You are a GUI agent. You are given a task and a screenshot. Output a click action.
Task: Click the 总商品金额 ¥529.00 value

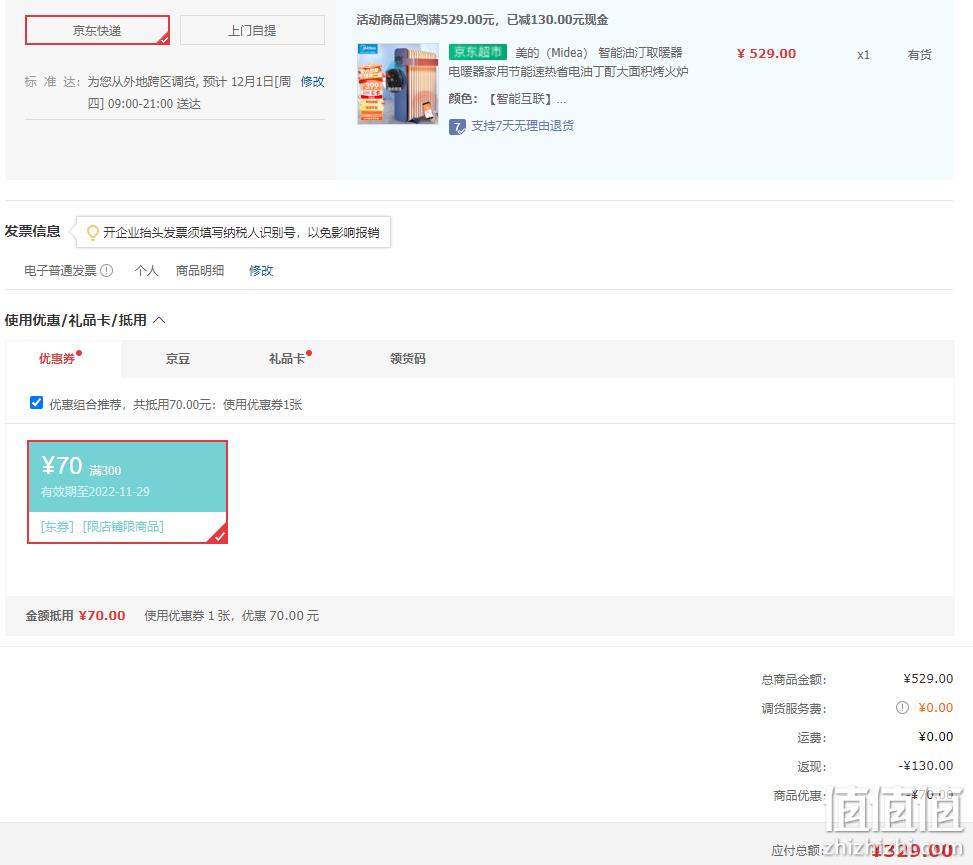coord(928,679)
